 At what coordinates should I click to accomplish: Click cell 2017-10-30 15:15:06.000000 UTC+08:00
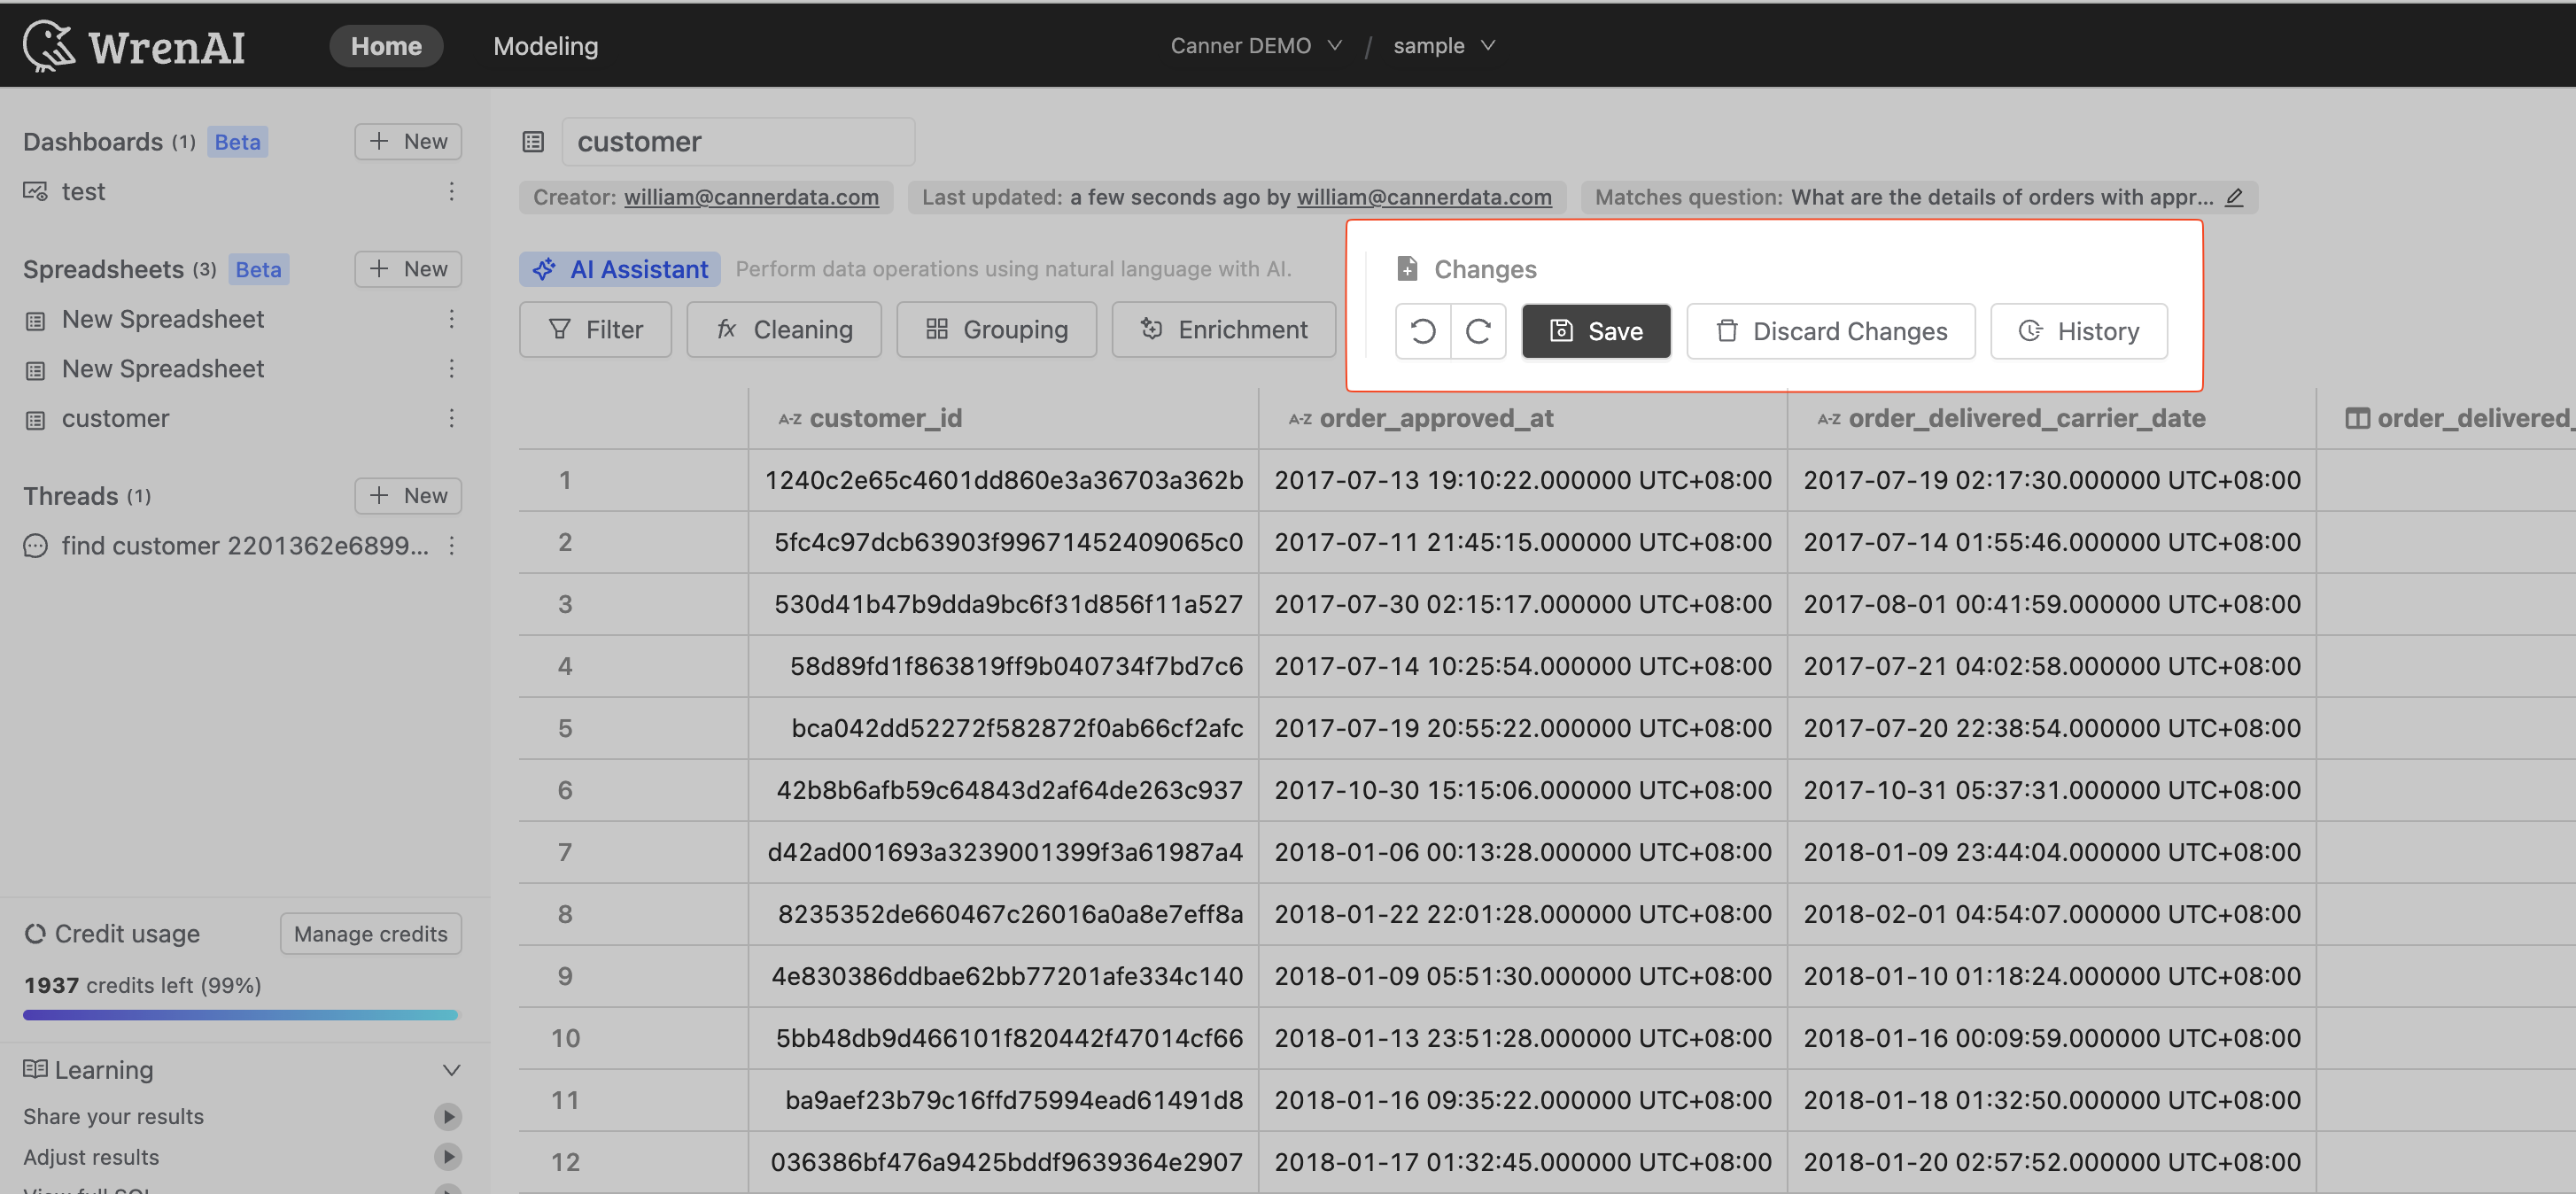(x=1522, y=790)
